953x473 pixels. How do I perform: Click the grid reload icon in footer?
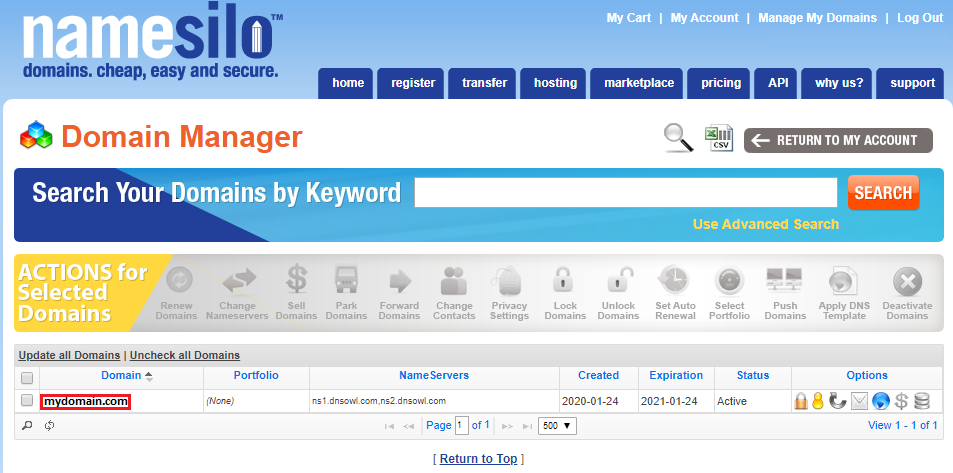click(x=50, y=426)
